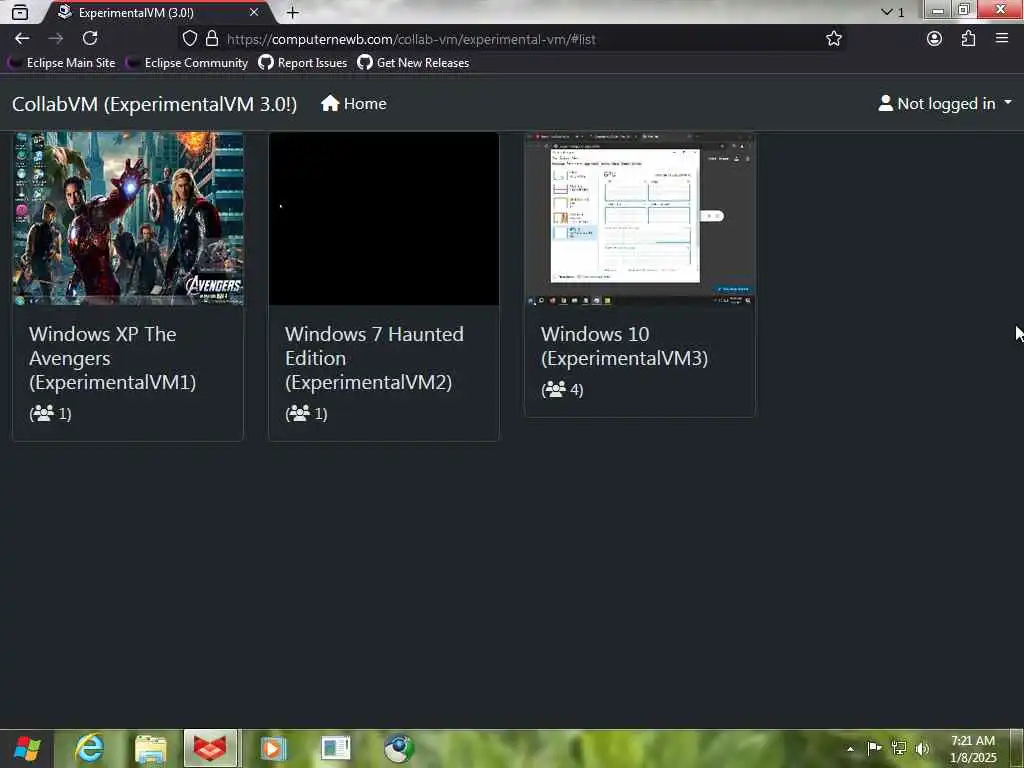Viewport: 1024px width, 768px height.
Task: Go to the Home navigation link
Action: coord(354,104)
